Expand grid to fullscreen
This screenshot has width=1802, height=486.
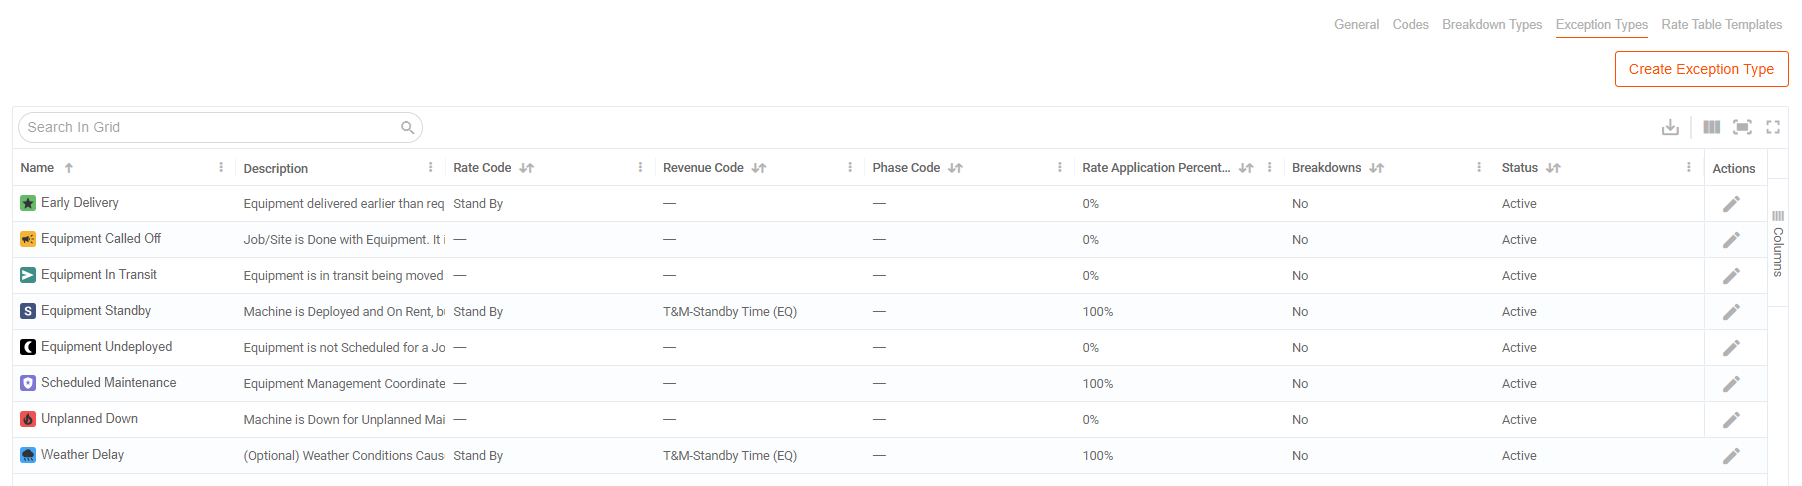(1773, 127)
